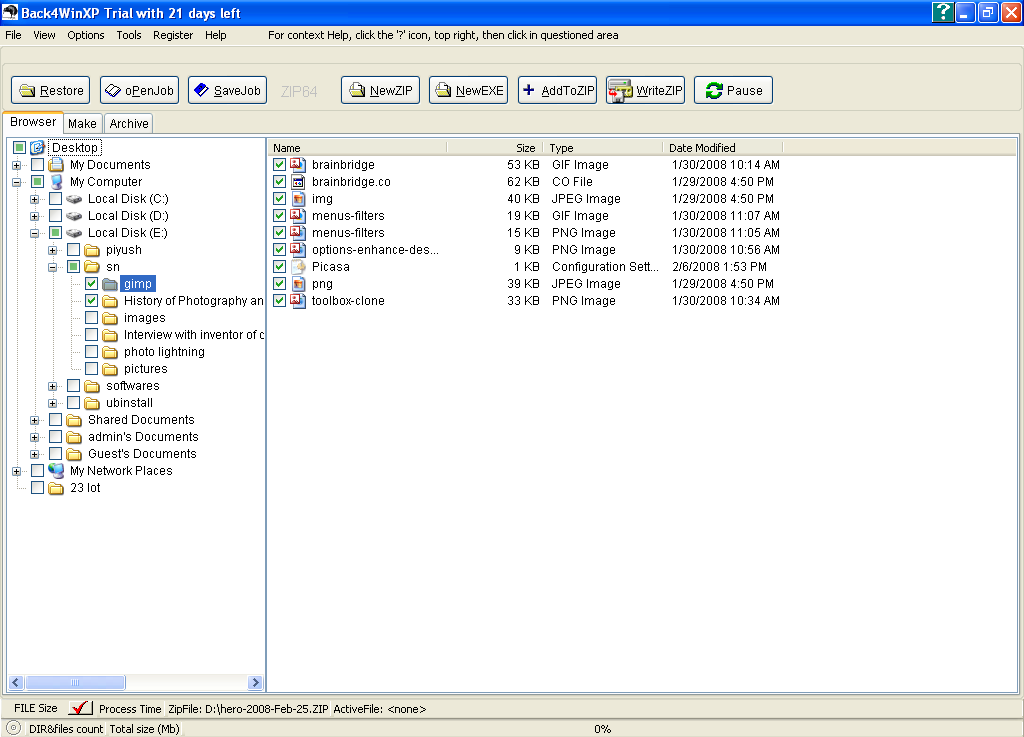Open the File menu
Screen dimensions: 1024x737
pyautogui.click(x=13, y=35)
